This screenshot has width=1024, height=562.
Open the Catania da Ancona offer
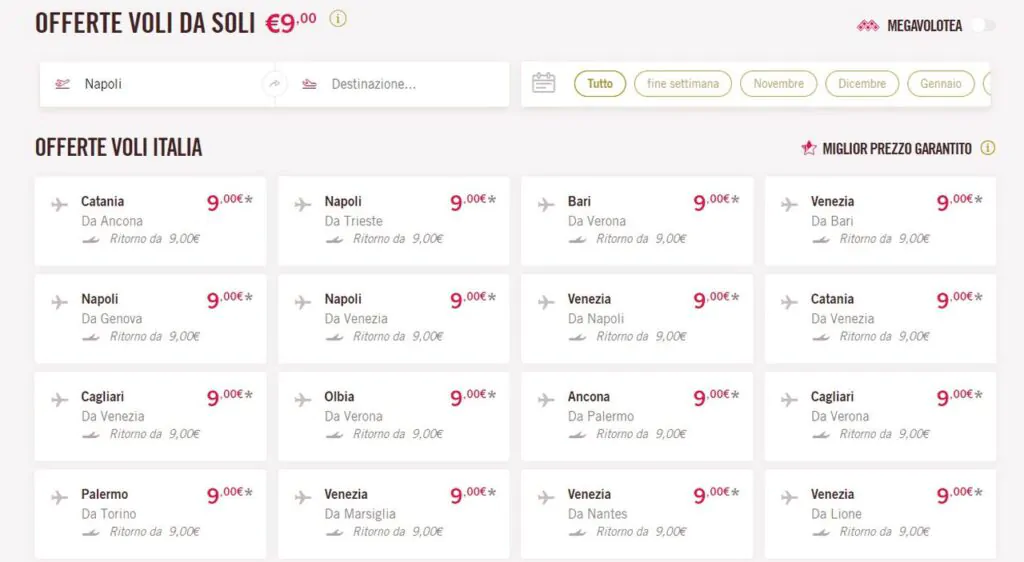150,221
